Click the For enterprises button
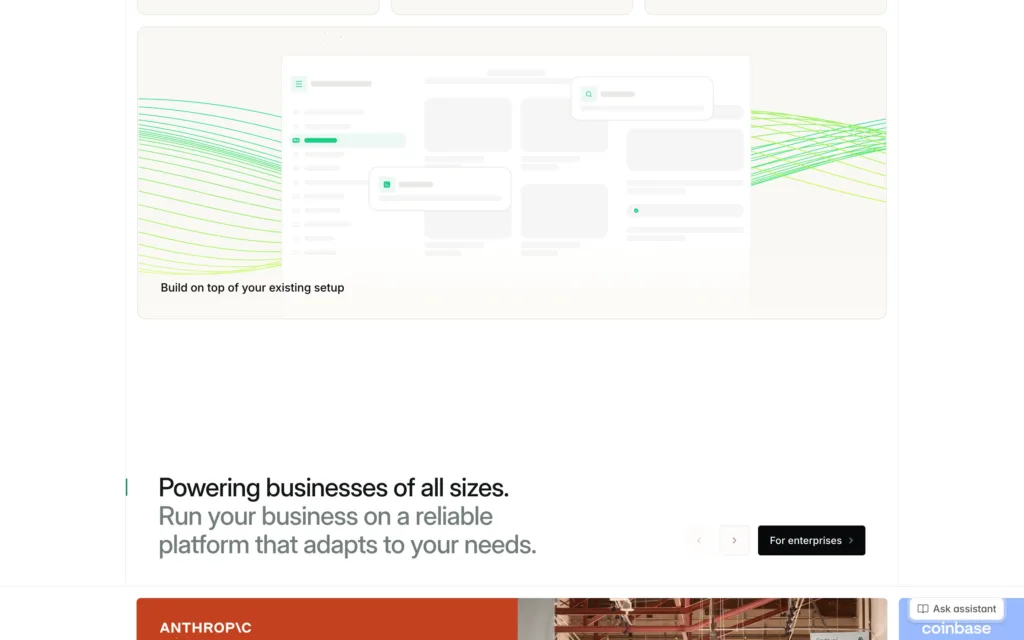The image size is (1024, 640). [x=811, y=540]
